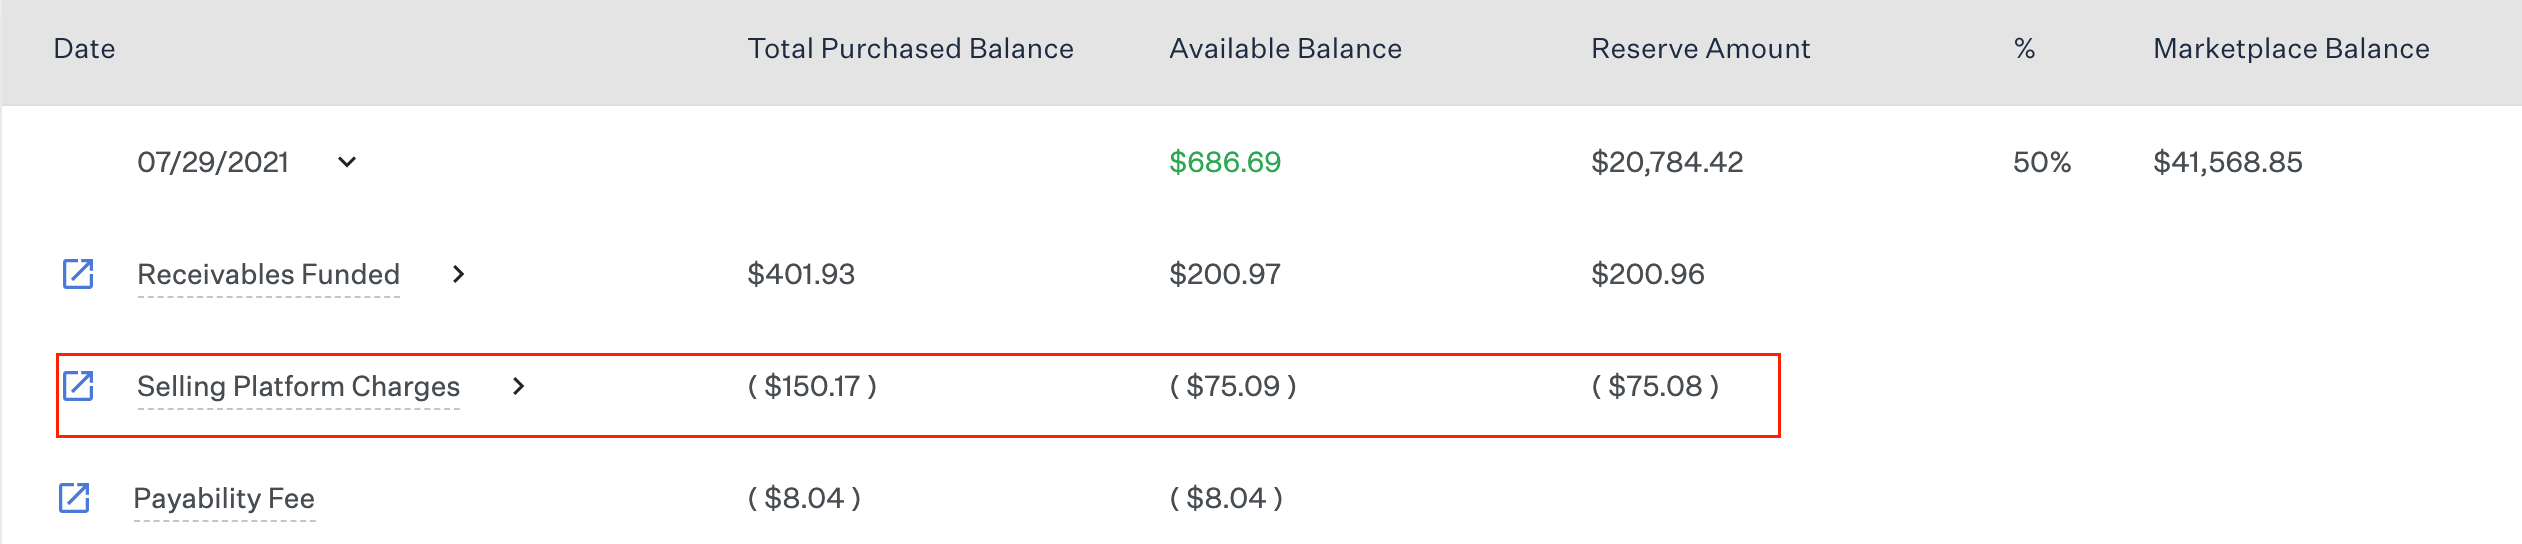The width and height of the screenshot is (2522, 544).
Task: Select the Reserve Amount column header
Action: point(1700,48)
